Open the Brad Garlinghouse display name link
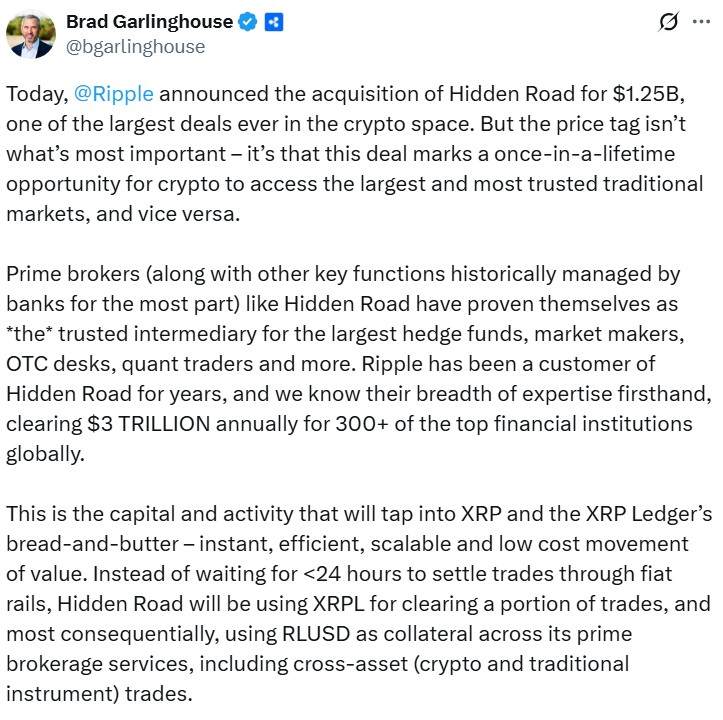The height and width of the screenshot is (720, 723). tap(149, 21)
